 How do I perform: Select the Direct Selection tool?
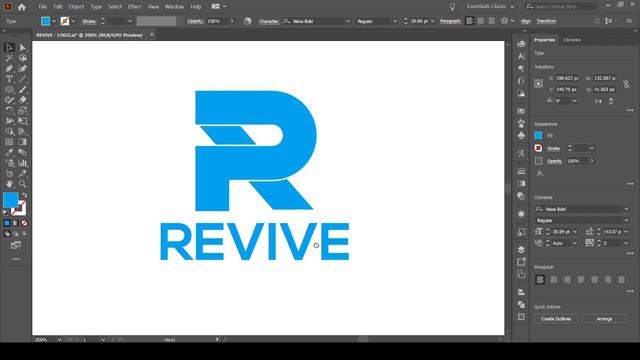[x=22, y=48]
